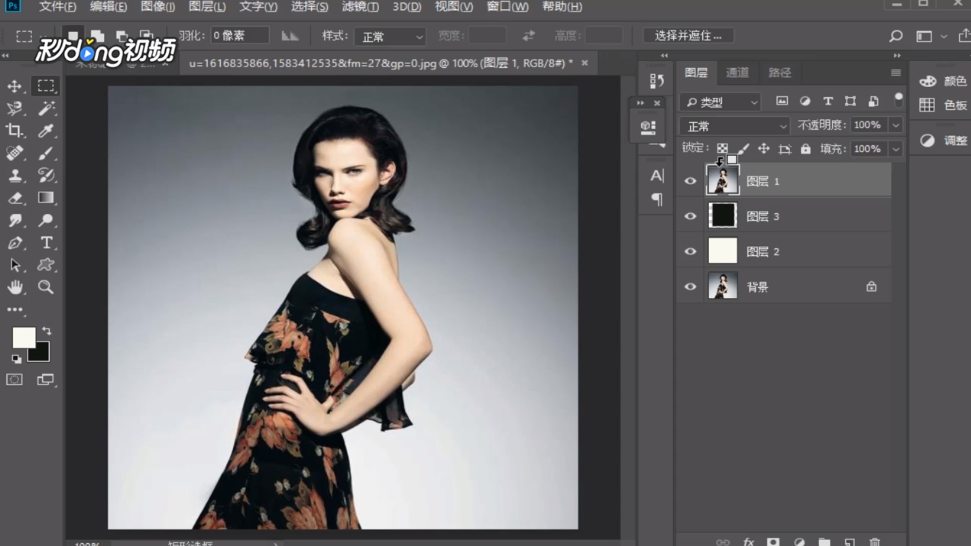This screenshot has height=546, width=971.
Task: Select the Gradient tool
Action: tap(45, 198)
